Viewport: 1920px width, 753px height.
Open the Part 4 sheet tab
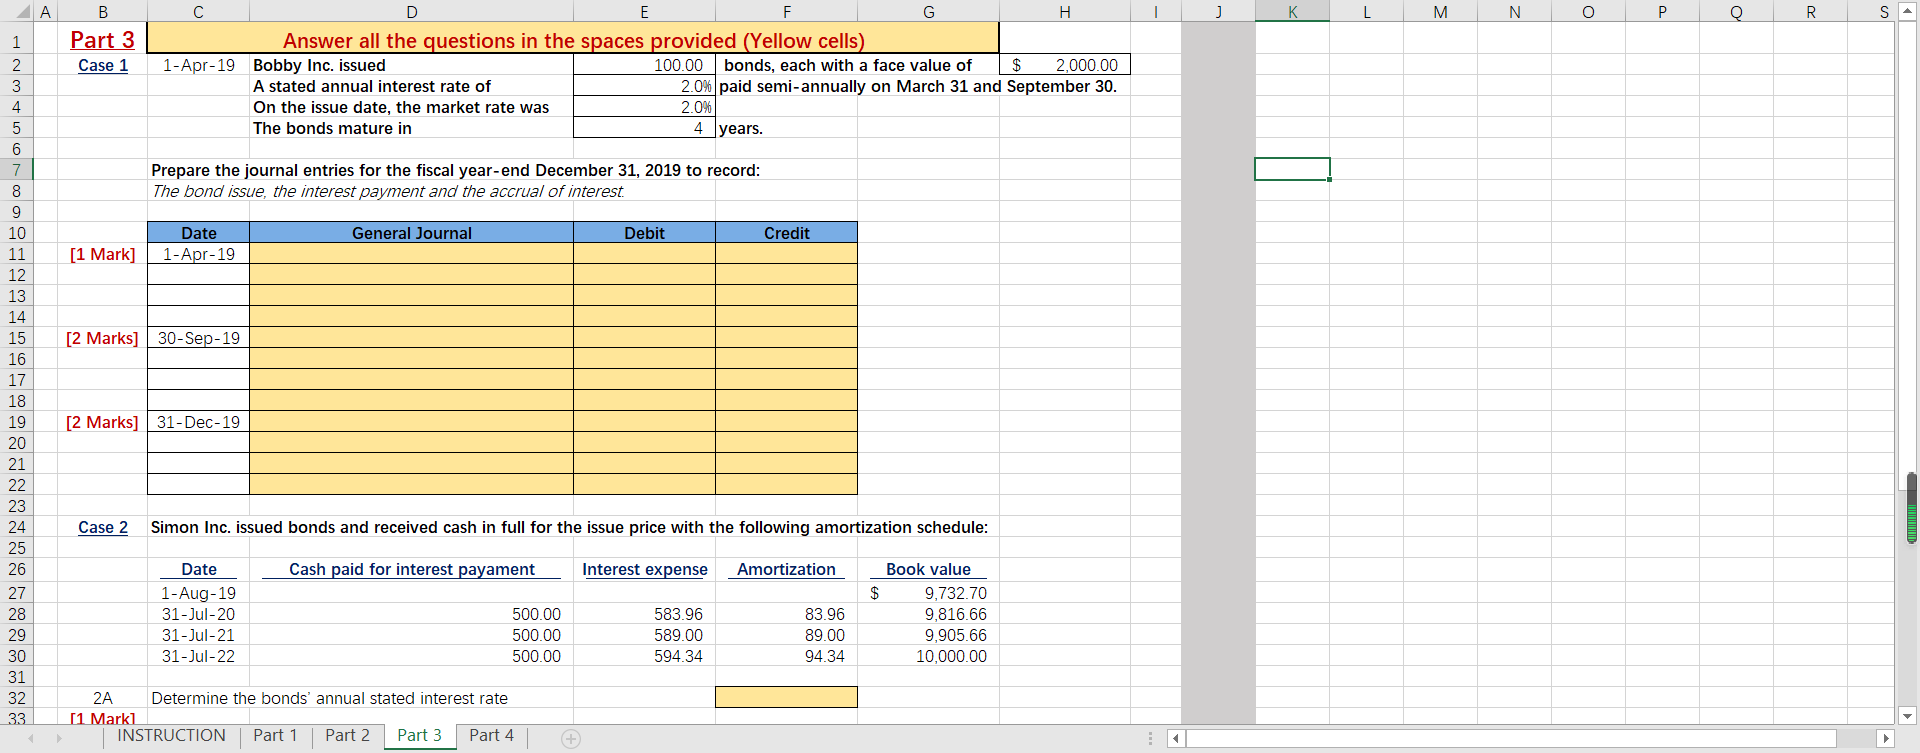[x=491, y=735]
